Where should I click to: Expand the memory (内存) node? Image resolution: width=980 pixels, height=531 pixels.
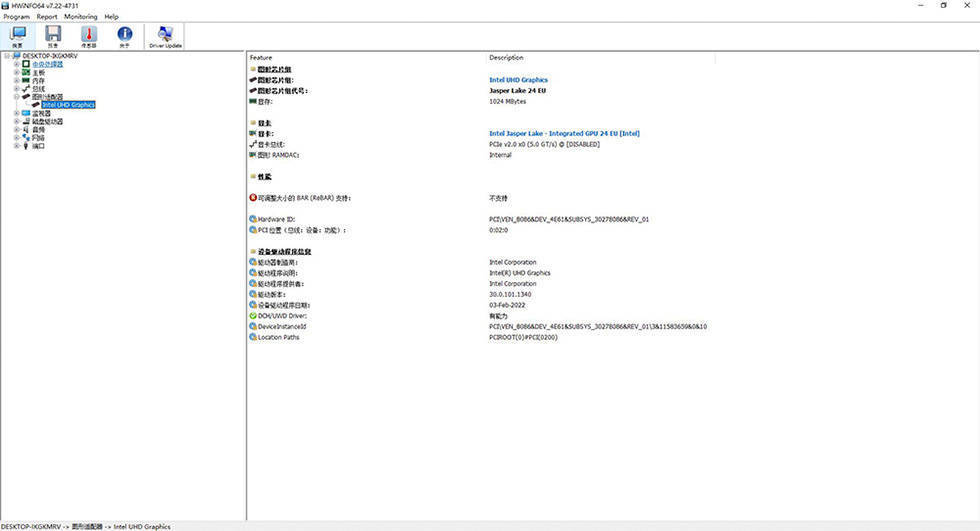(17, 81)
